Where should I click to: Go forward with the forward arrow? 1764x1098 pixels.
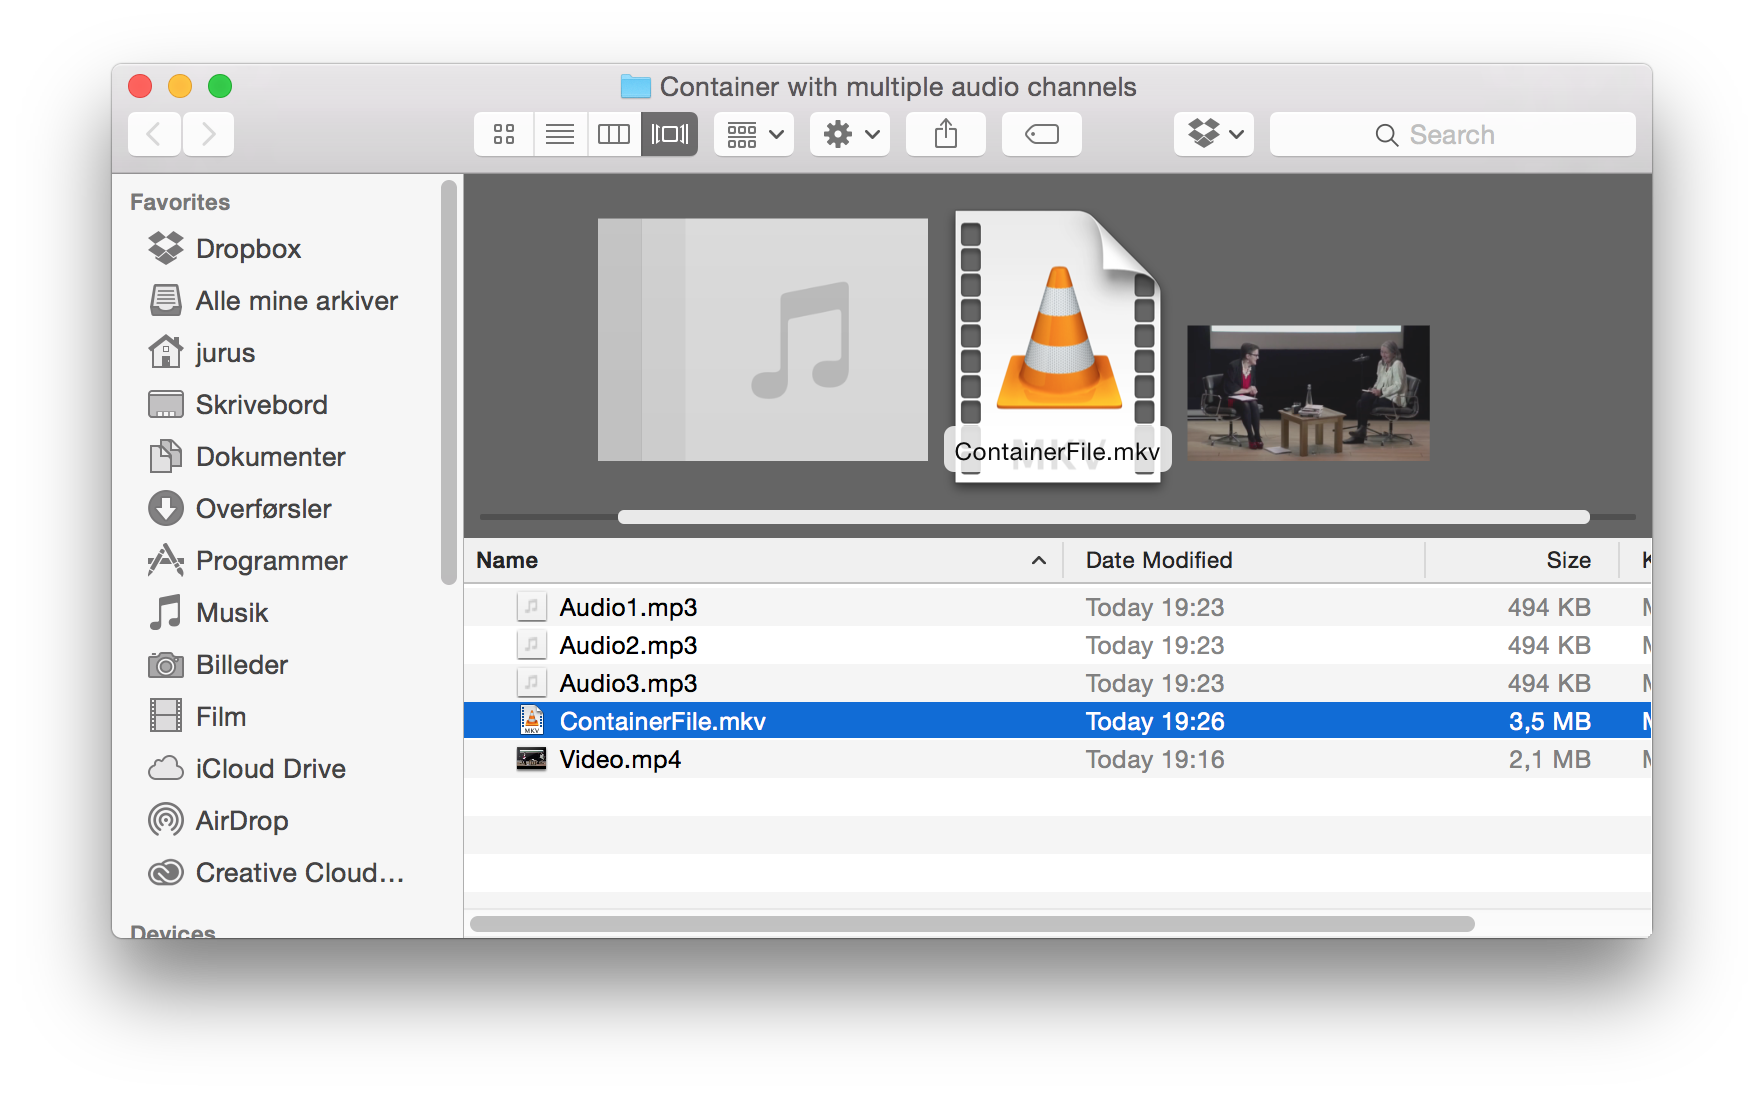coord(208,134)
